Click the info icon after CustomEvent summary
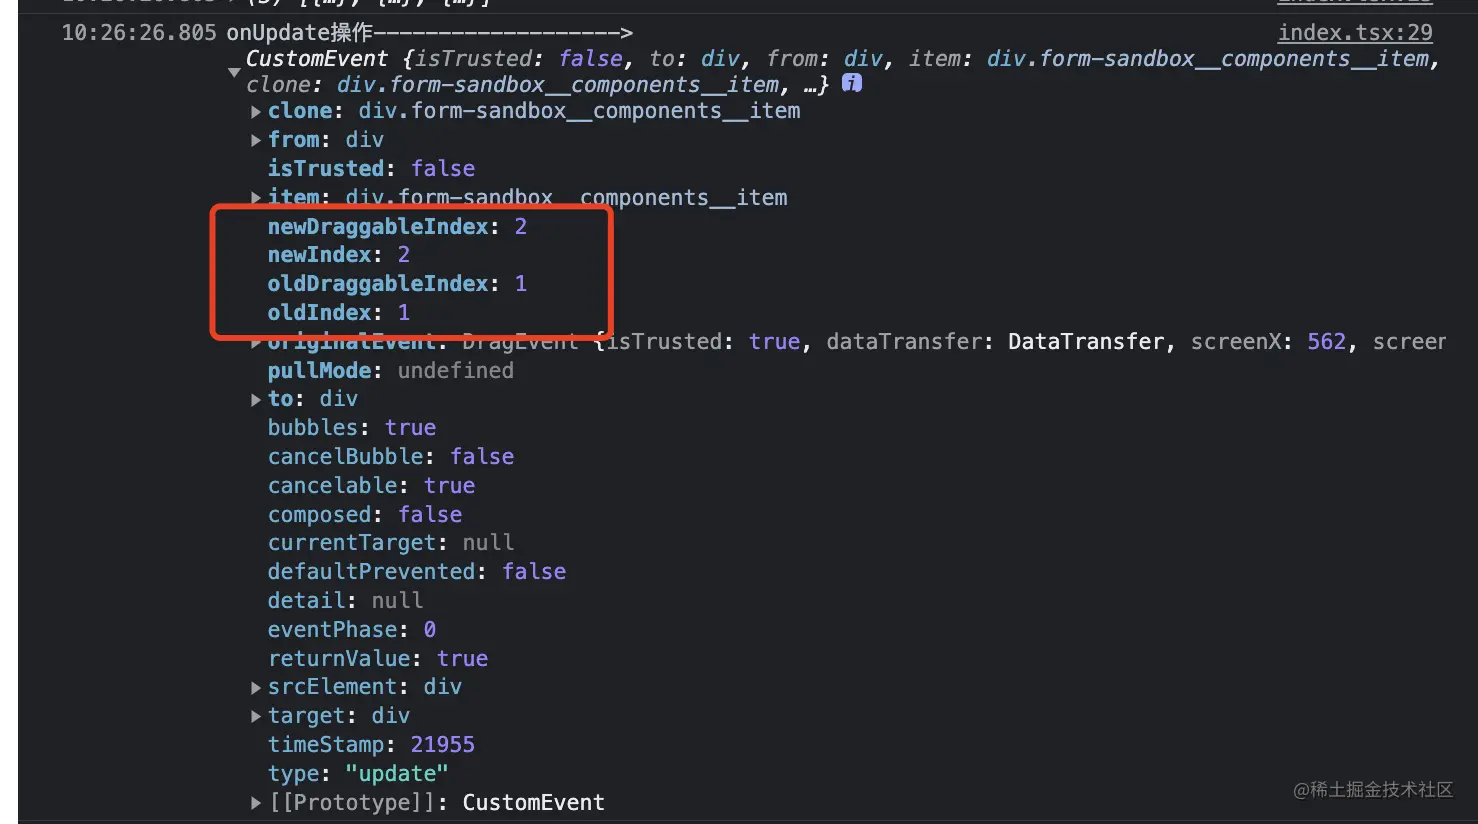Image resolution: width=1478 pixels, height=824 pixels. 852,83
